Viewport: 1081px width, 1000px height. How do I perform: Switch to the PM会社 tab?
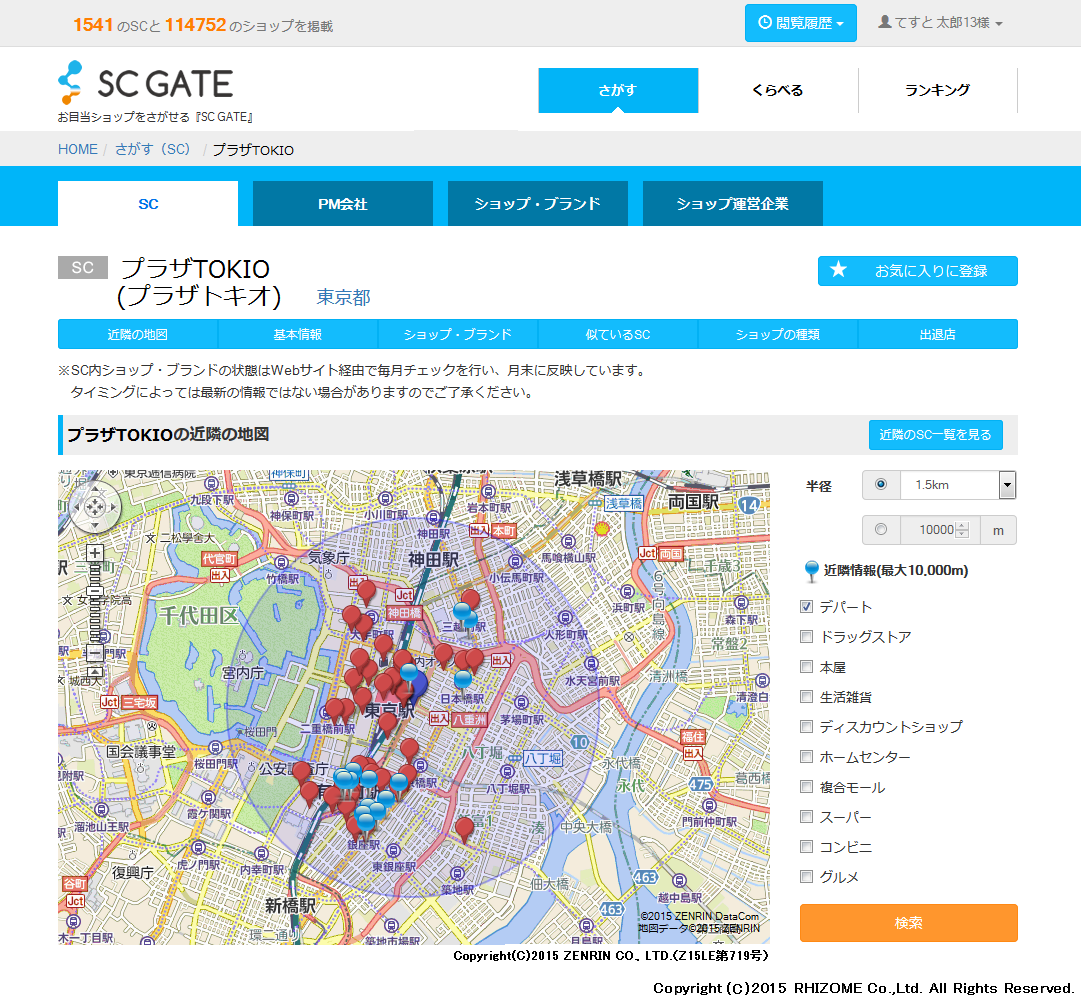pyautogui.click(x=343, y=204)
